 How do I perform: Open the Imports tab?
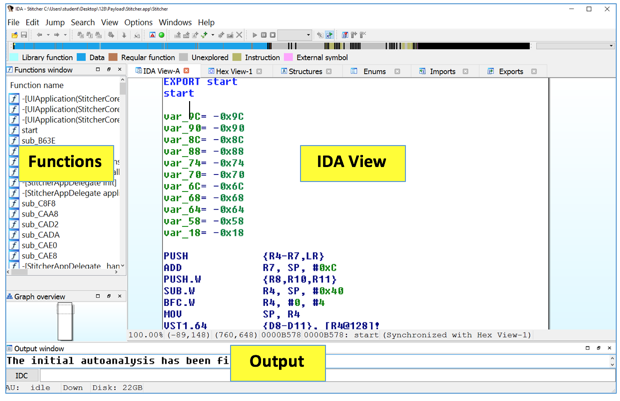(442, 72)
